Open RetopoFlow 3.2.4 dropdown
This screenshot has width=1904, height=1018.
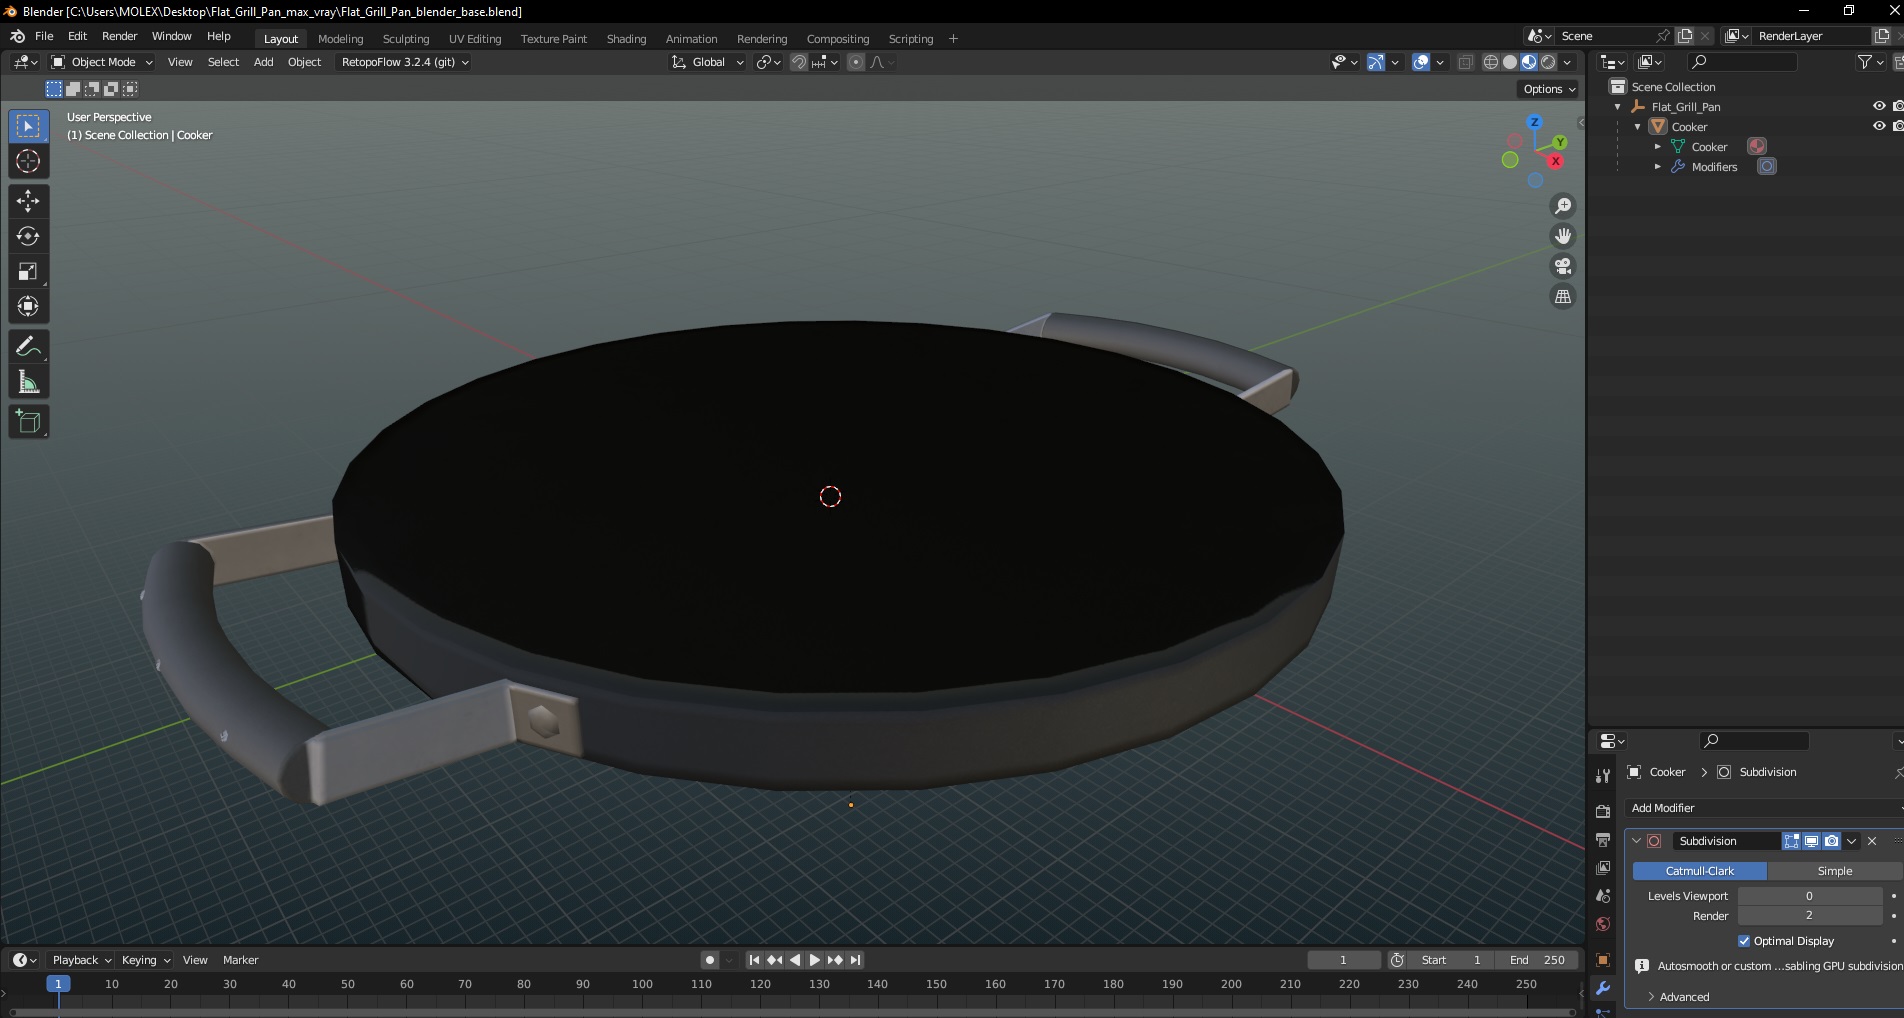click(x=403, y=62)
